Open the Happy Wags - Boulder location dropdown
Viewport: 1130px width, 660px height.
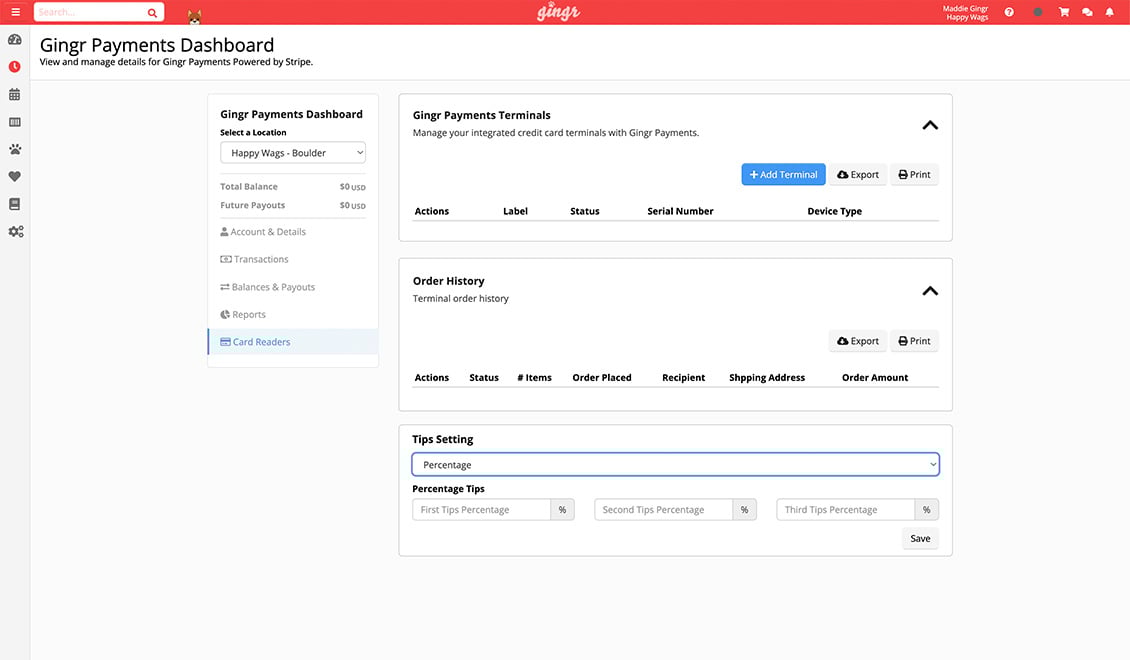[x=293, y=153]
